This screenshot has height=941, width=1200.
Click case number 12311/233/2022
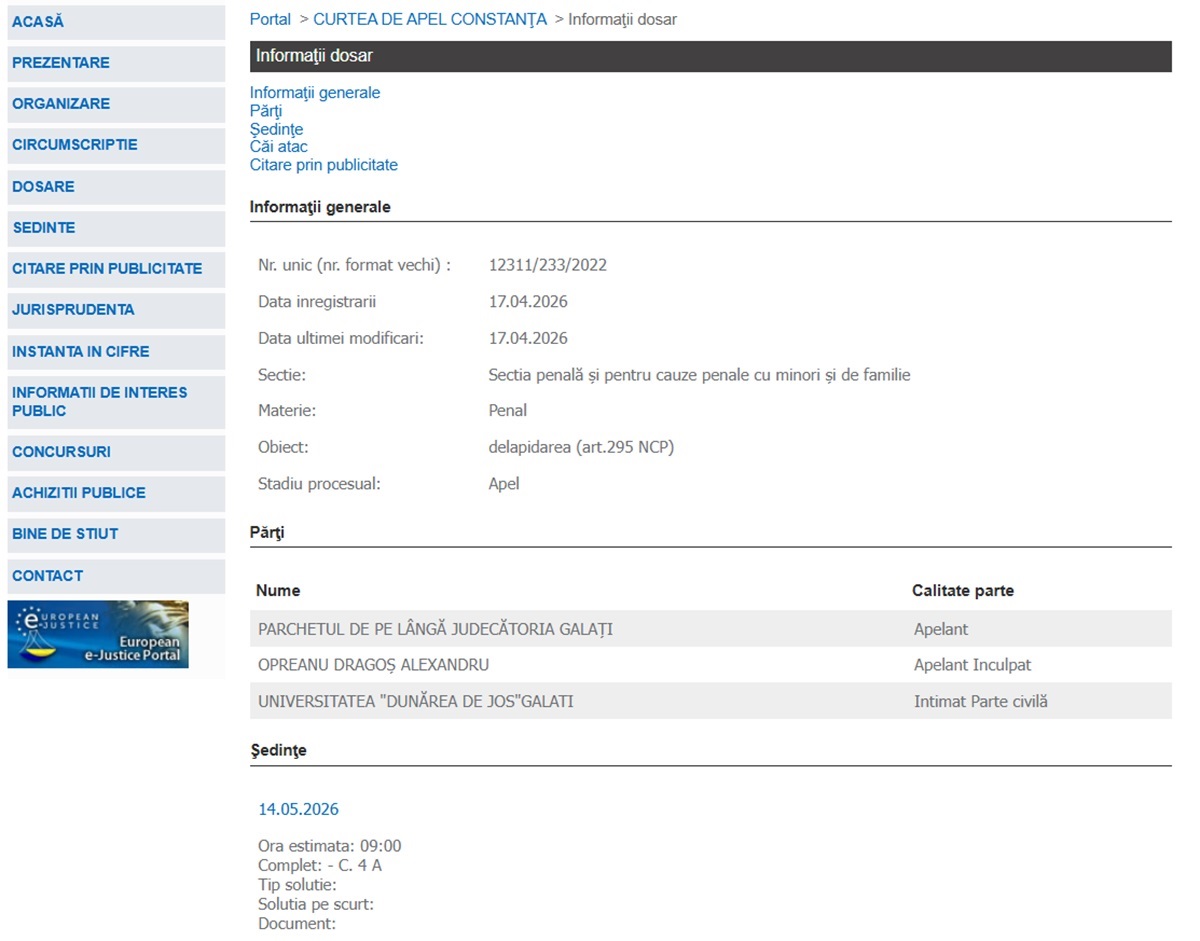point(547,265)
